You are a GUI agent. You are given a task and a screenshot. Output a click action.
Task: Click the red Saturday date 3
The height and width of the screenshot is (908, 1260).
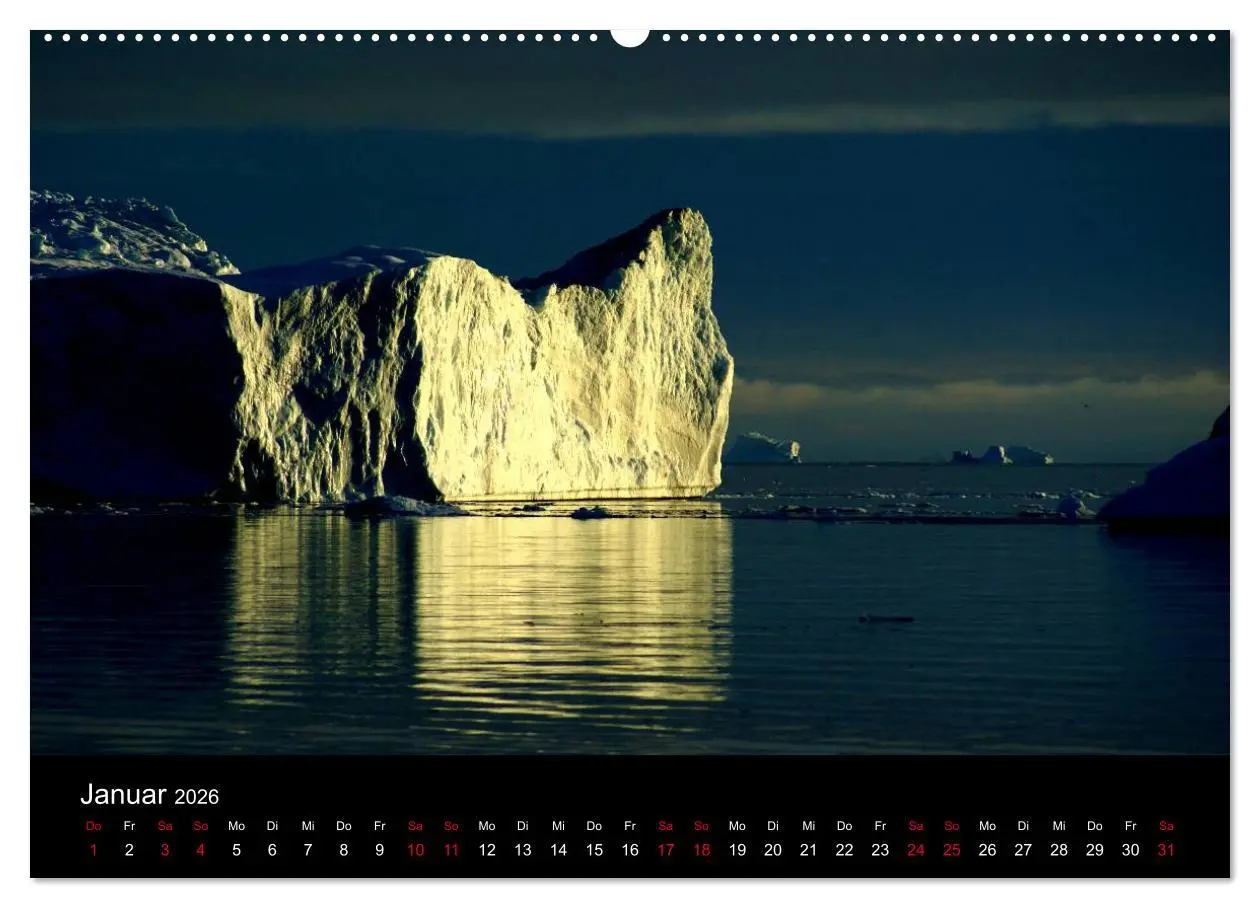point(163,850)
